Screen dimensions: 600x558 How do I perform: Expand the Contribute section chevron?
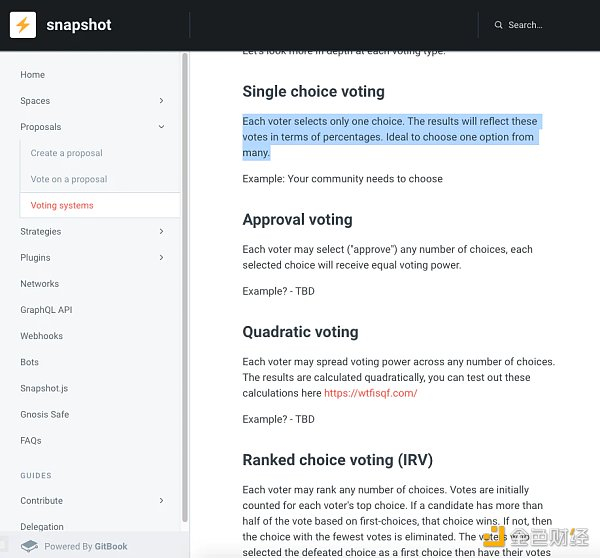(x=162, y=500)
